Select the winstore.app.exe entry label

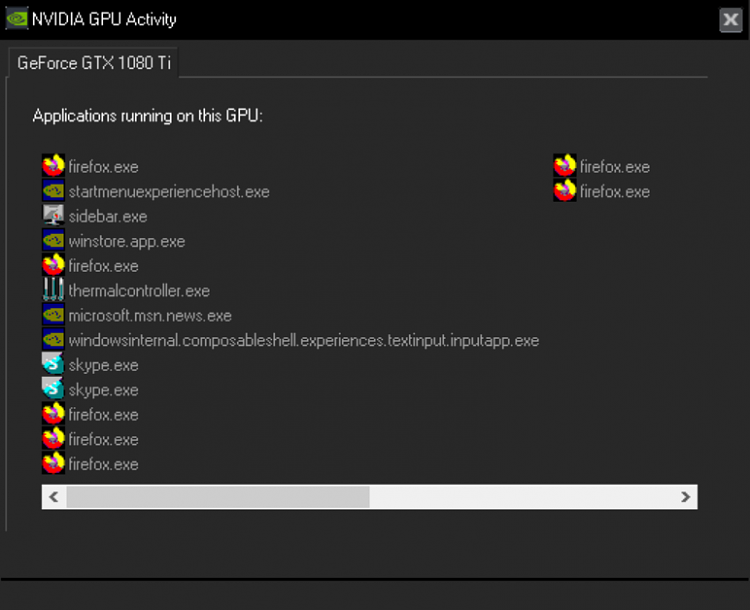tap(127, 241)
